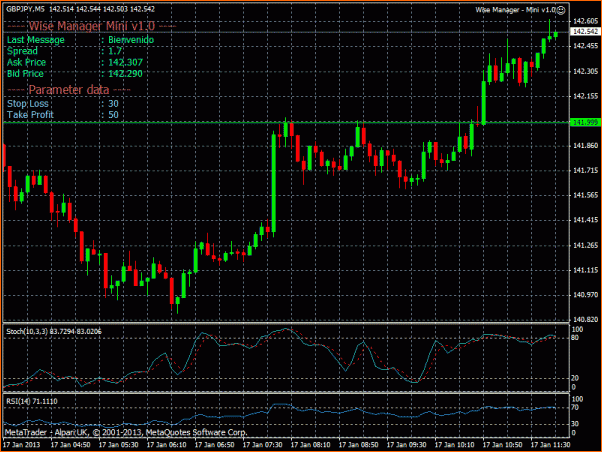Screen dimensions: 602x452
Task: Click the '17 Jan 11:30' time axis label
Action: (x=551, y=445)
